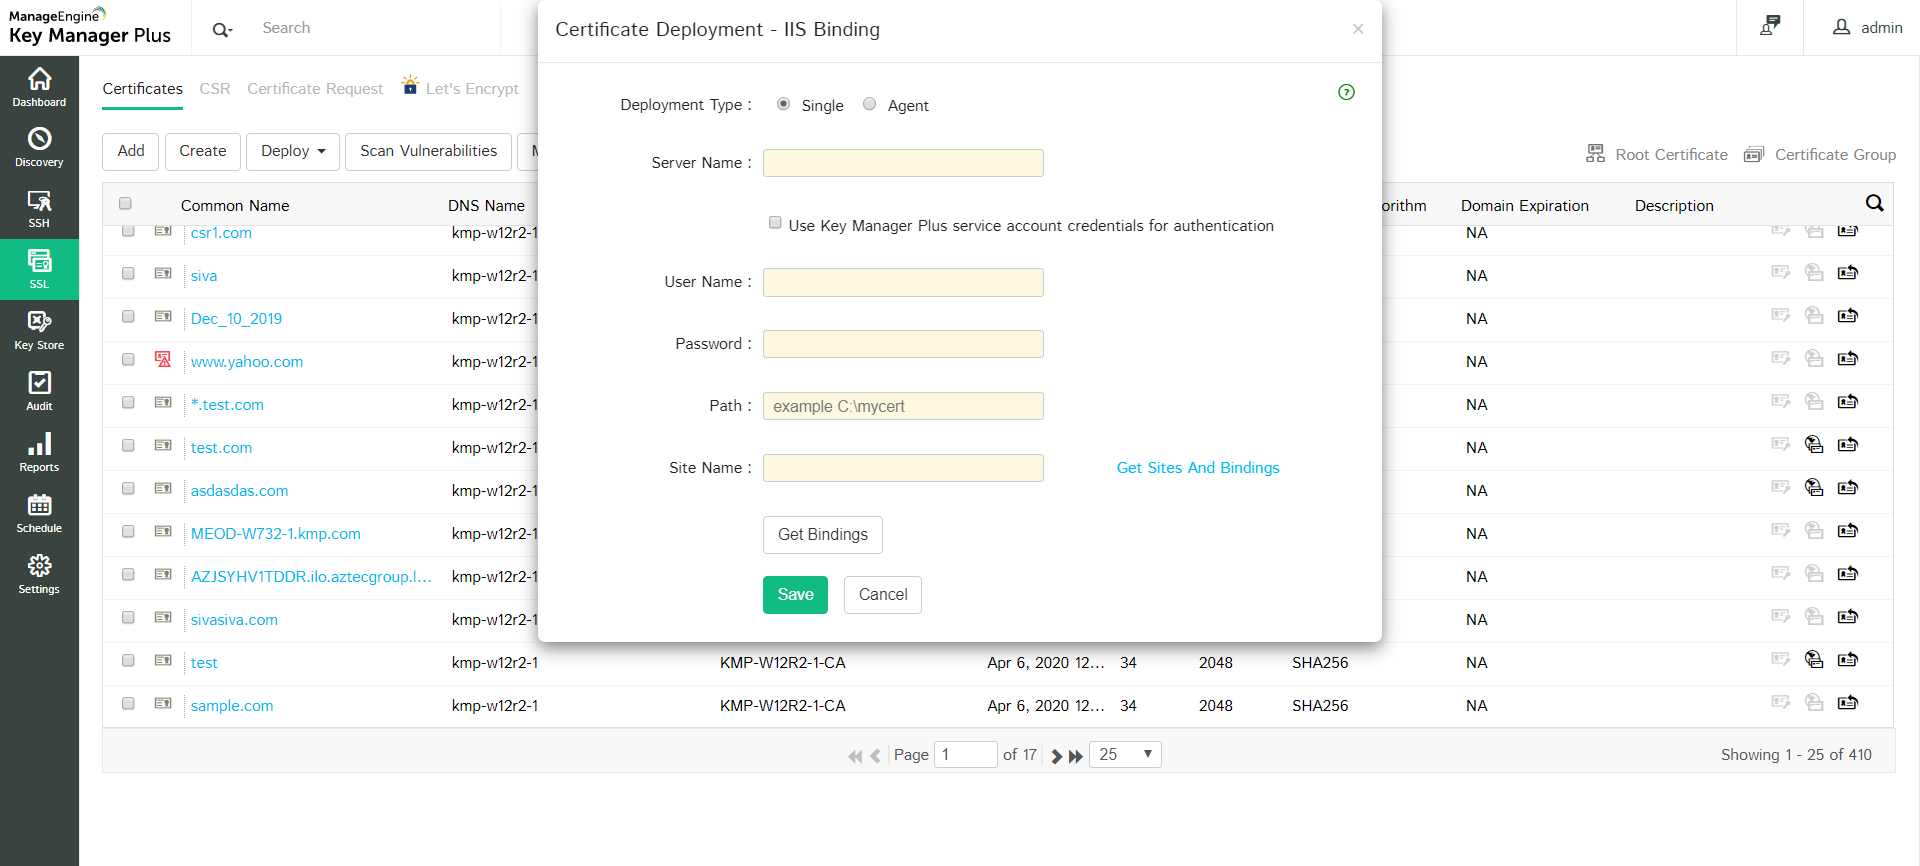The width and height of the screenshot is (1920, 866).
Task: Open the rows-per-page dropdown showing 25
Action: (1125, 754)
